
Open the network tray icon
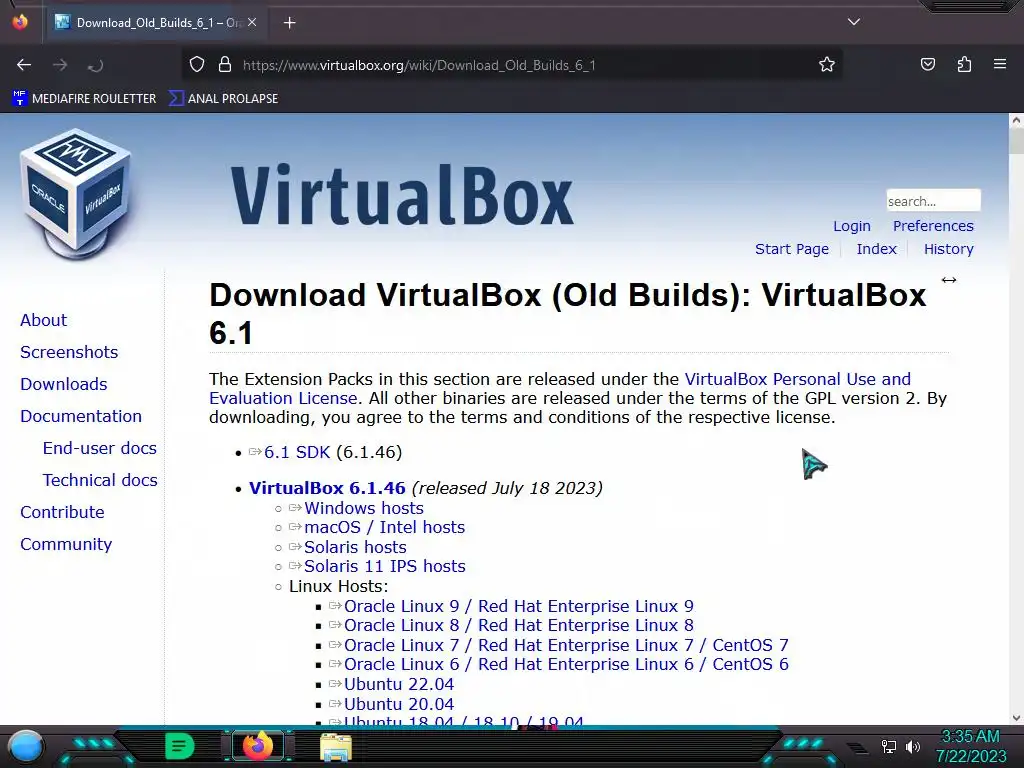pos(889,746)
